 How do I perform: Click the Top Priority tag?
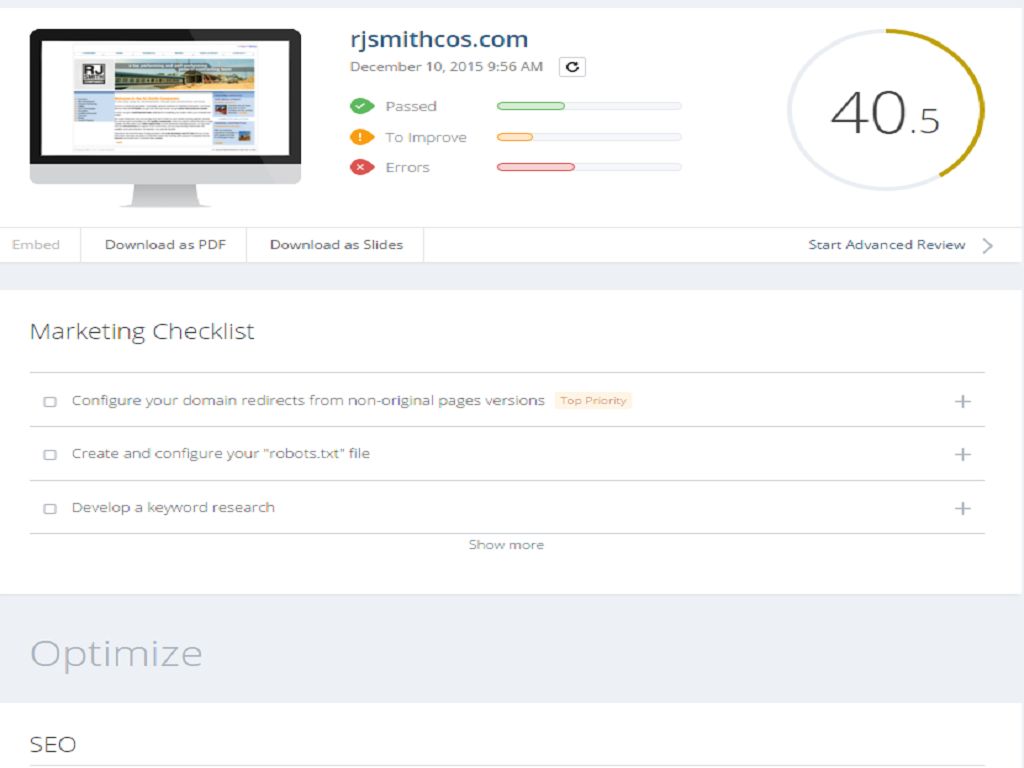coord(593,400)
